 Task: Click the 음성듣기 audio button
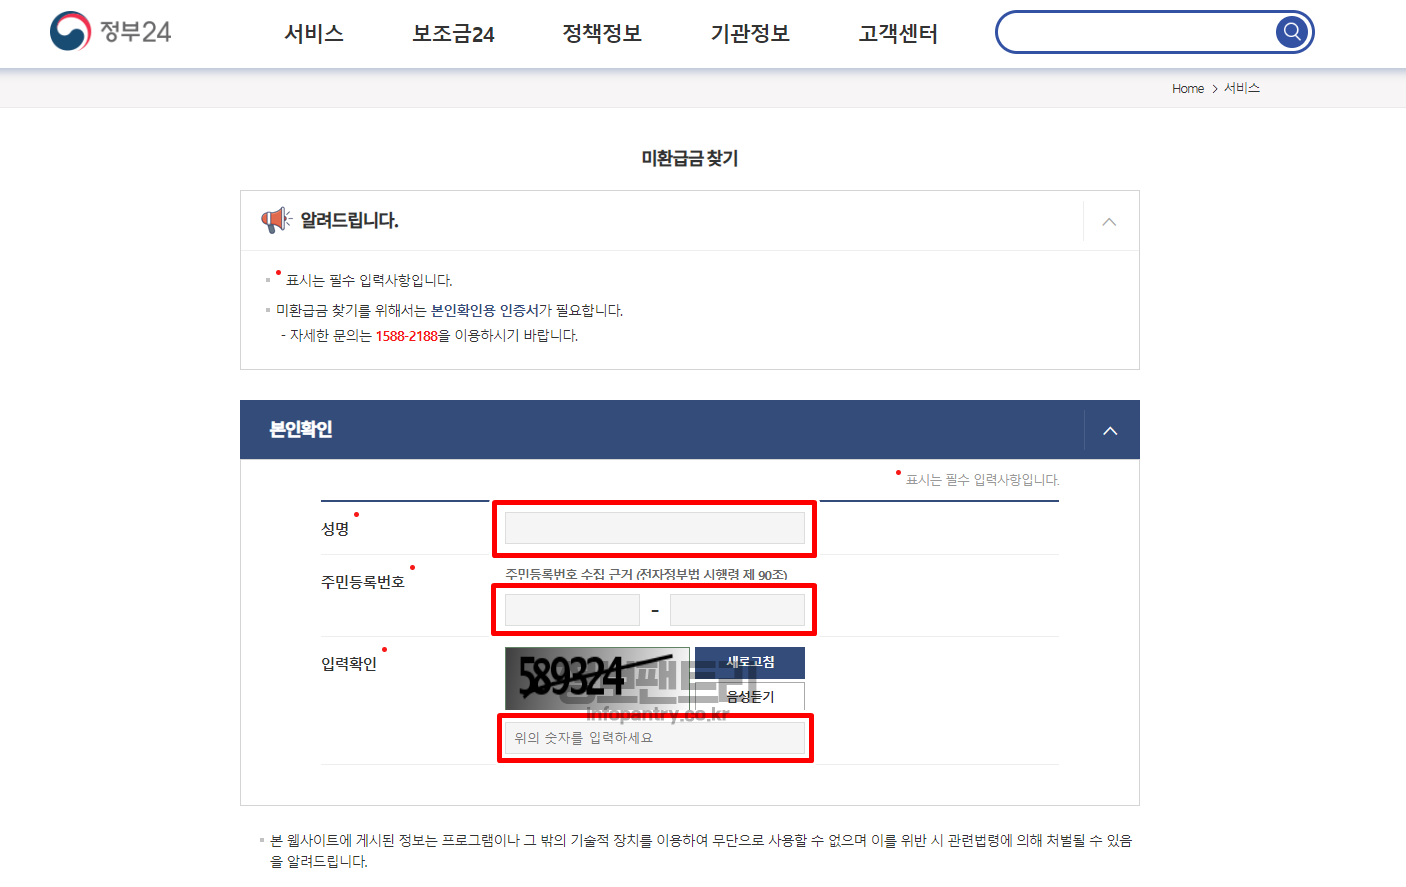(x=750, y=696)
